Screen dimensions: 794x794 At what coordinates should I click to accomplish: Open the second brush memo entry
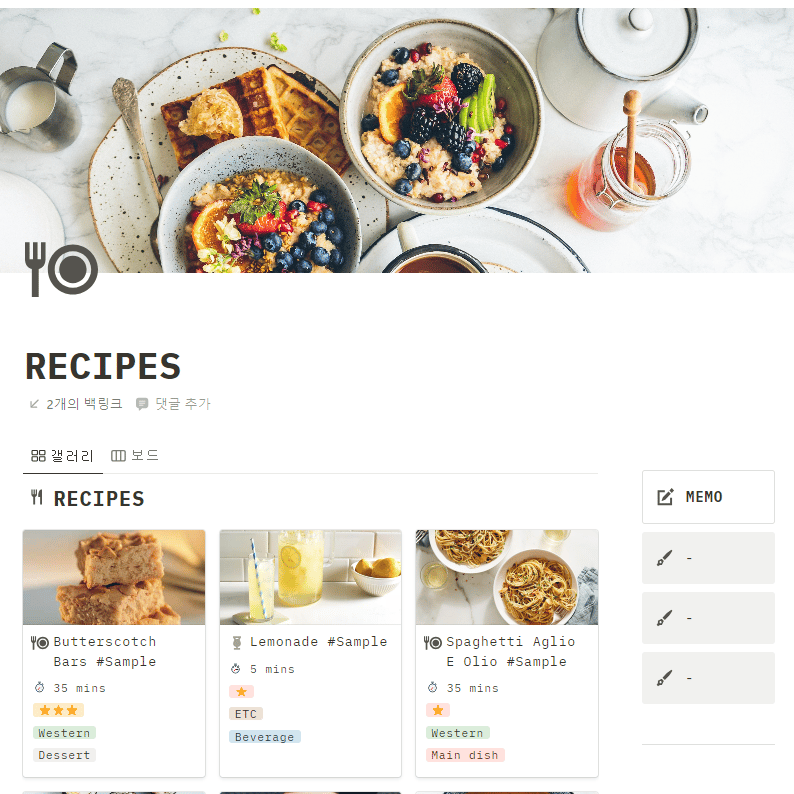click(x=708, y=618)
